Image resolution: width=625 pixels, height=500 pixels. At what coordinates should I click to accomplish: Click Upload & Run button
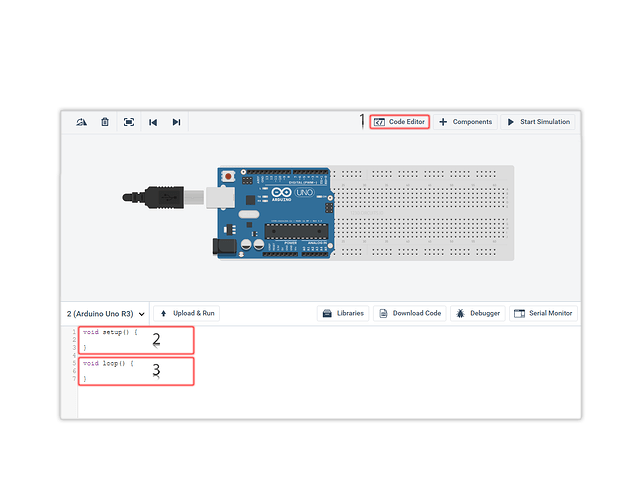(186, 313)
